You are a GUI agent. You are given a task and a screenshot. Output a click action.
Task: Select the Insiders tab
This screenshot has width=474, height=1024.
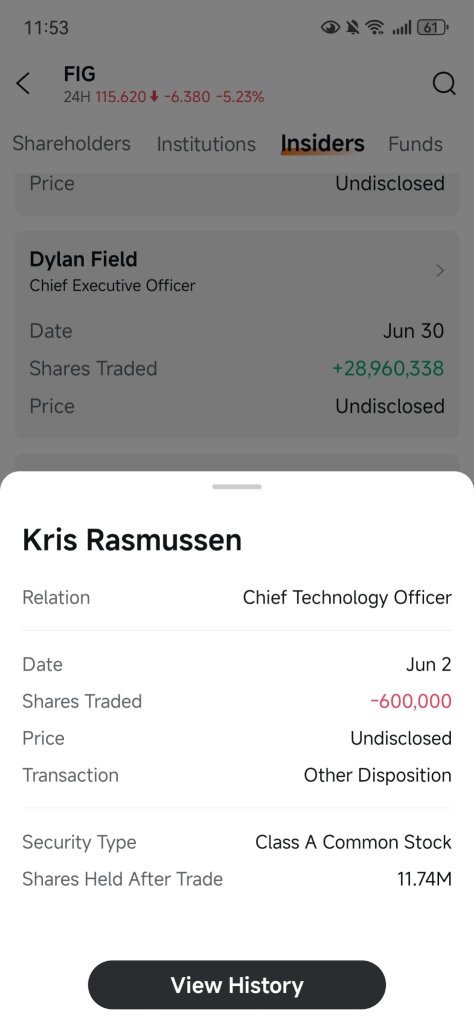coord(323,144)
